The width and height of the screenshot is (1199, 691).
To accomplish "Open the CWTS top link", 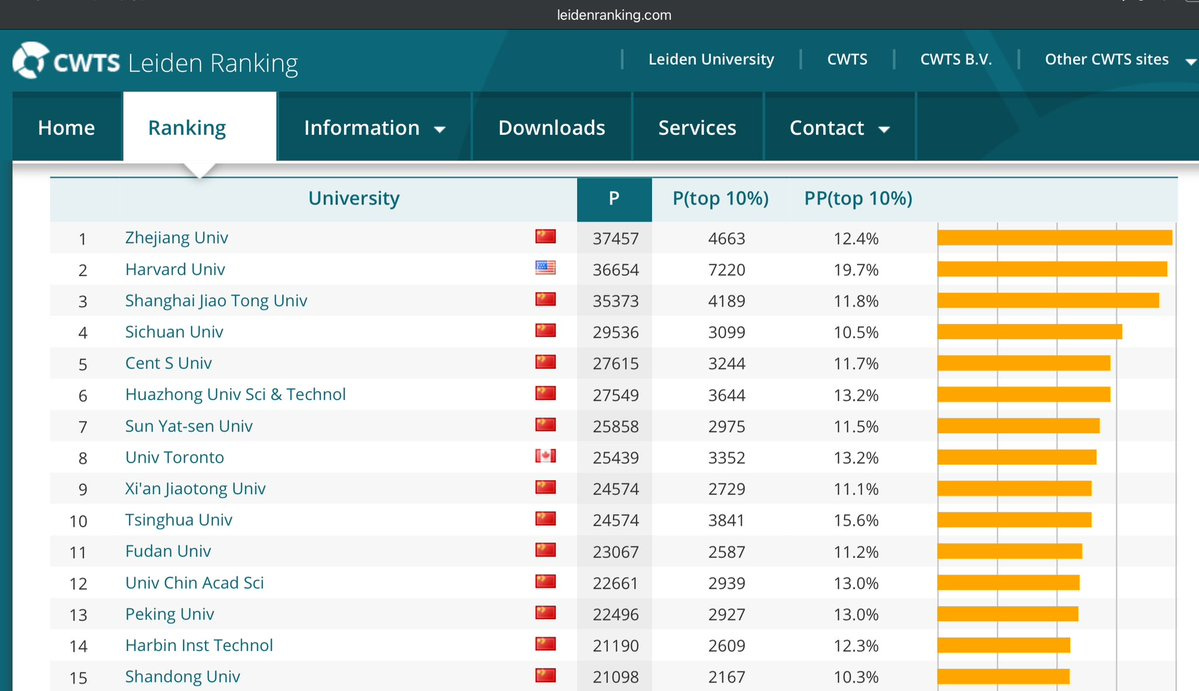I will [x=847, y=59].
